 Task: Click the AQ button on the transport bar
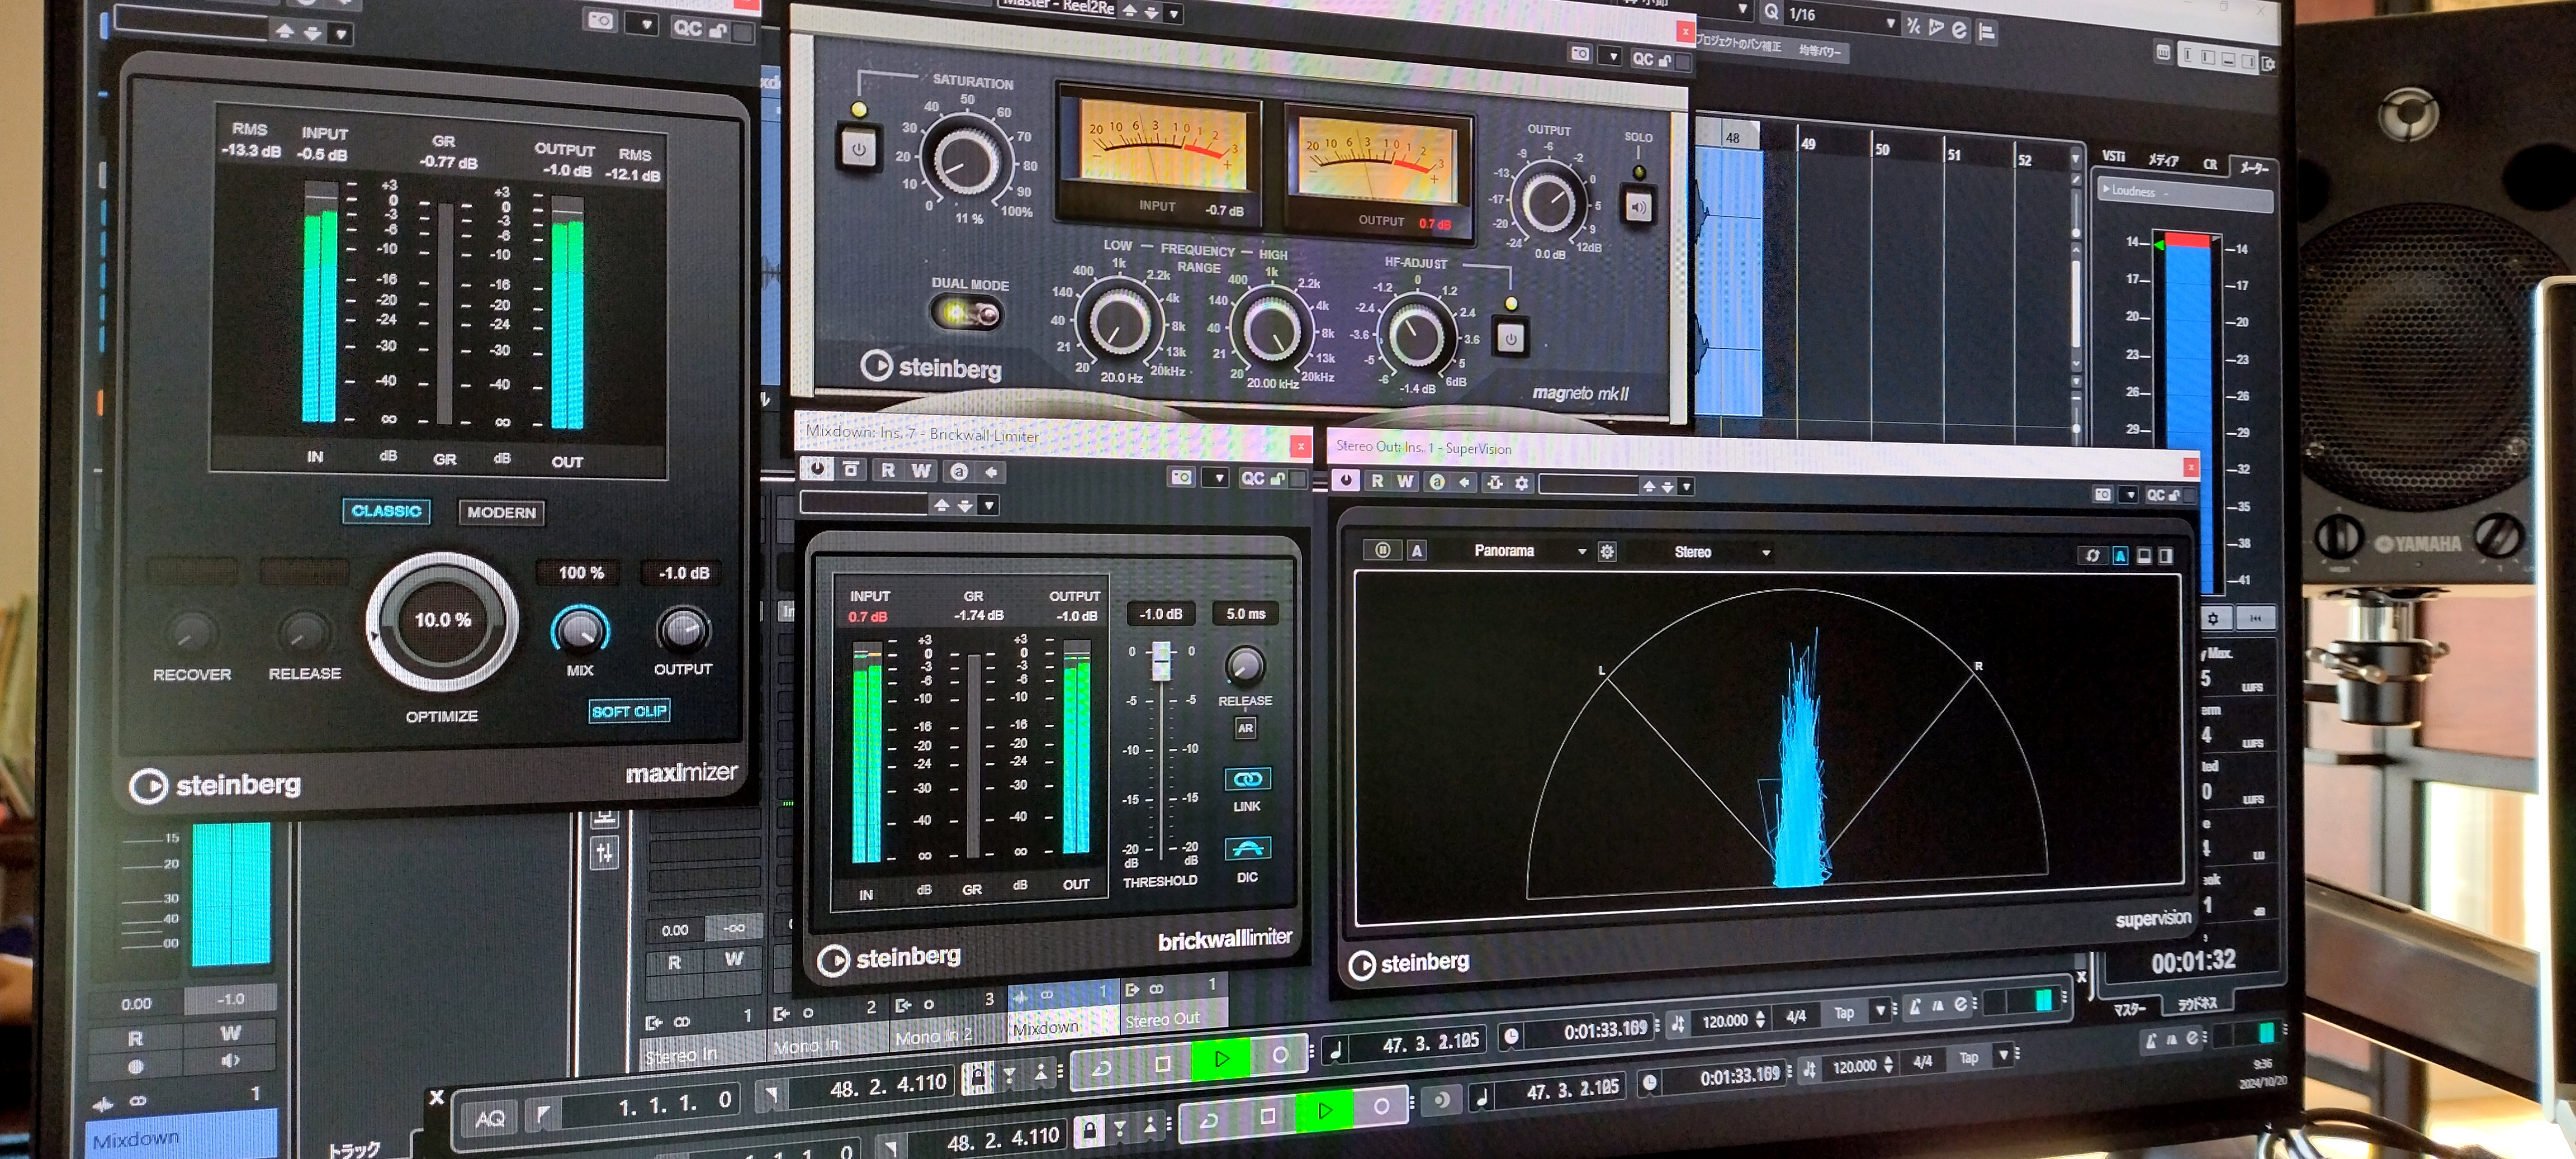[490, 1119]
